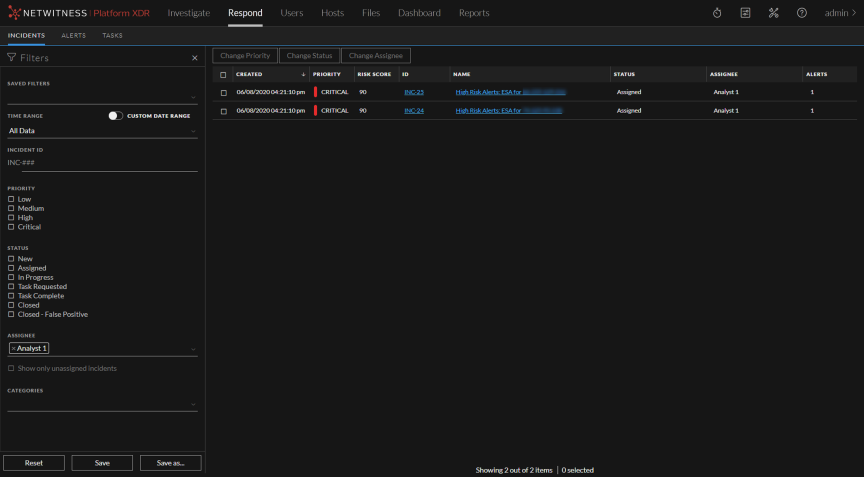Open the help question mark icon

click(x=802, y=13)
